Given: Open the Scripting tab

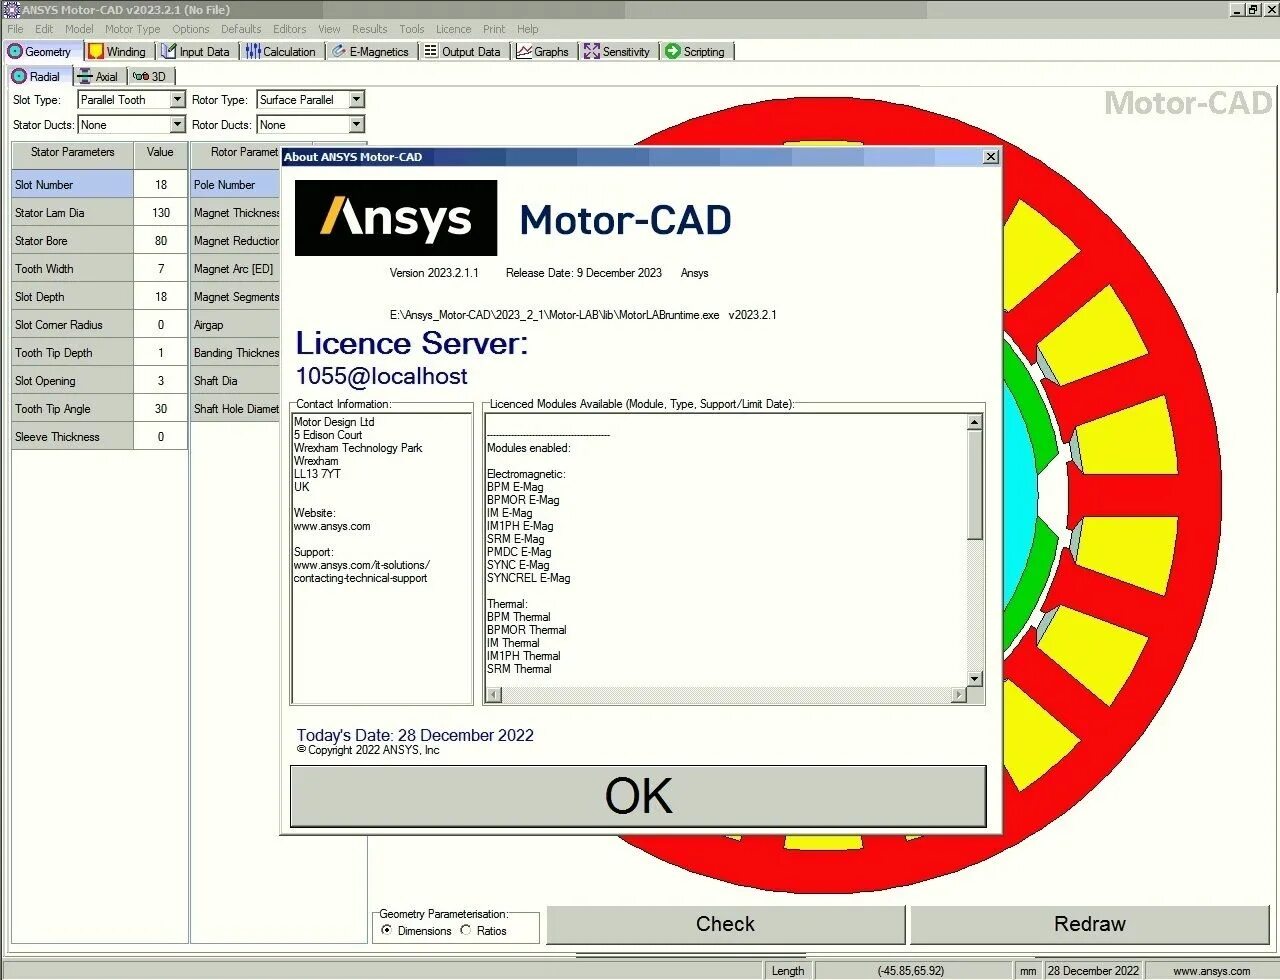Looking at the screenshot, I should coord(695,51).
